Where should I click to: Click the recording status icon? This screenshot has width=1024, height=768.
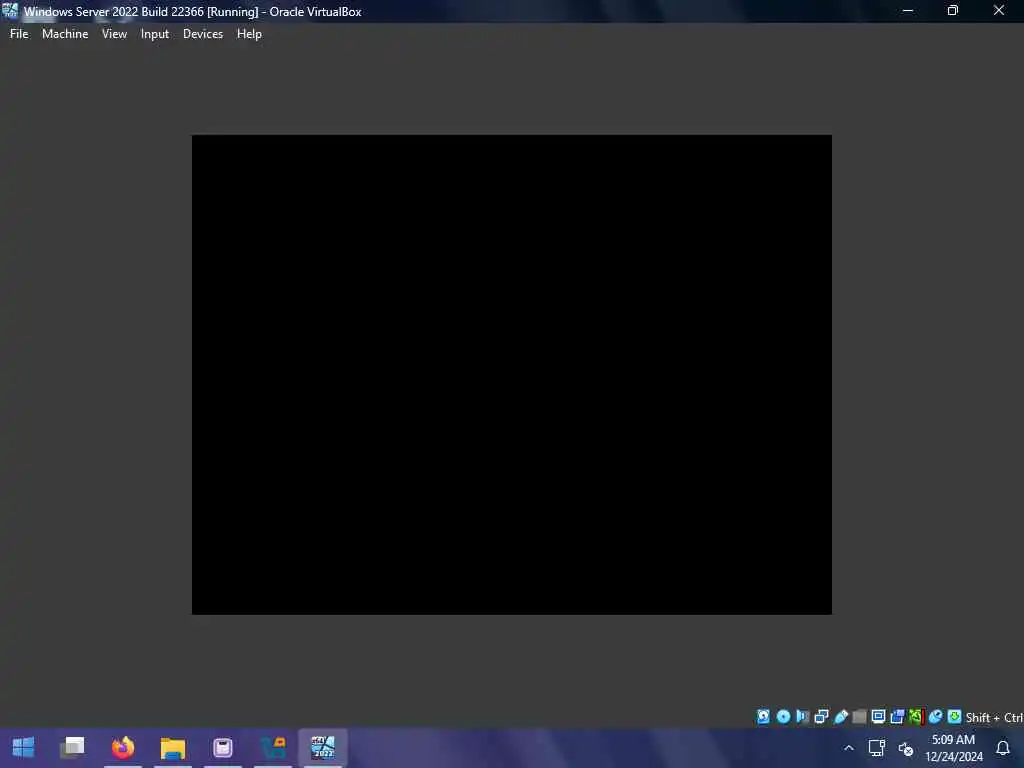click(897, 716)
